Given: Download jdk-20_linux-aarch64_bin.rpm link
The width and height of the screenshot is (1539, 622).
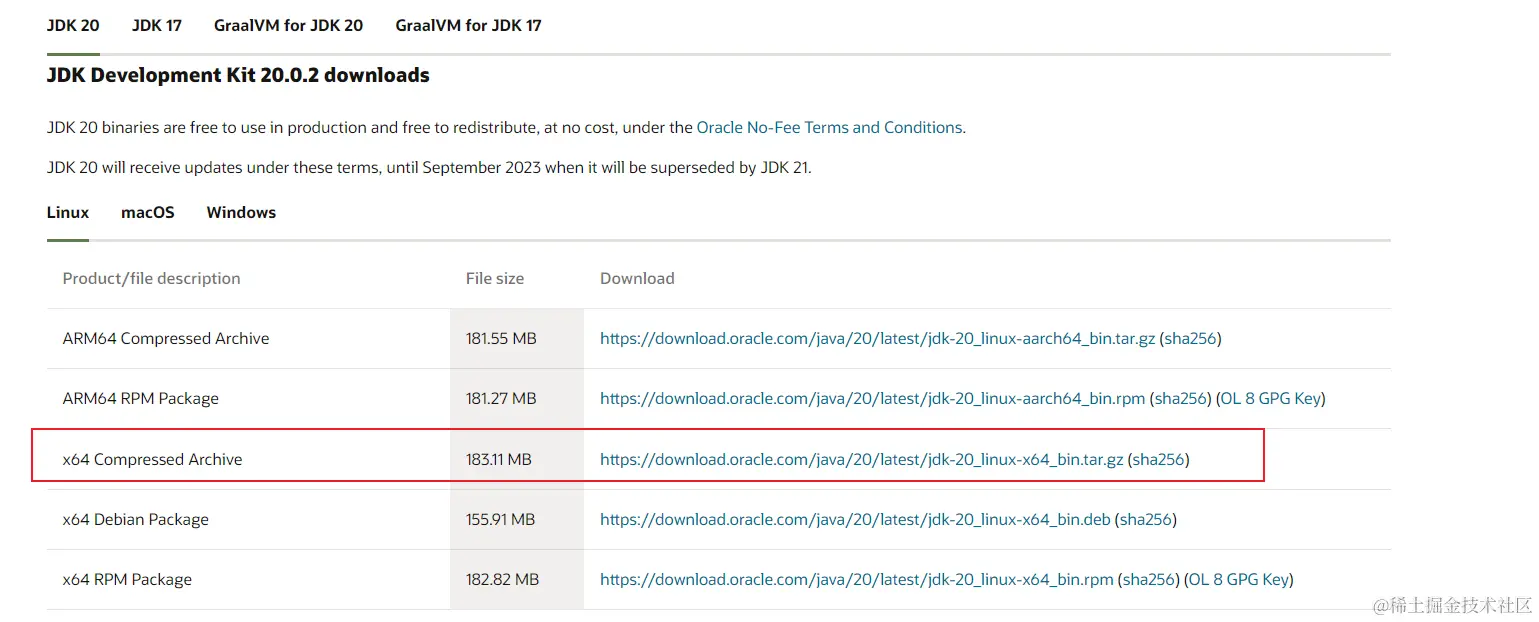Looking at the screenshot, I should tap(872, 398).
